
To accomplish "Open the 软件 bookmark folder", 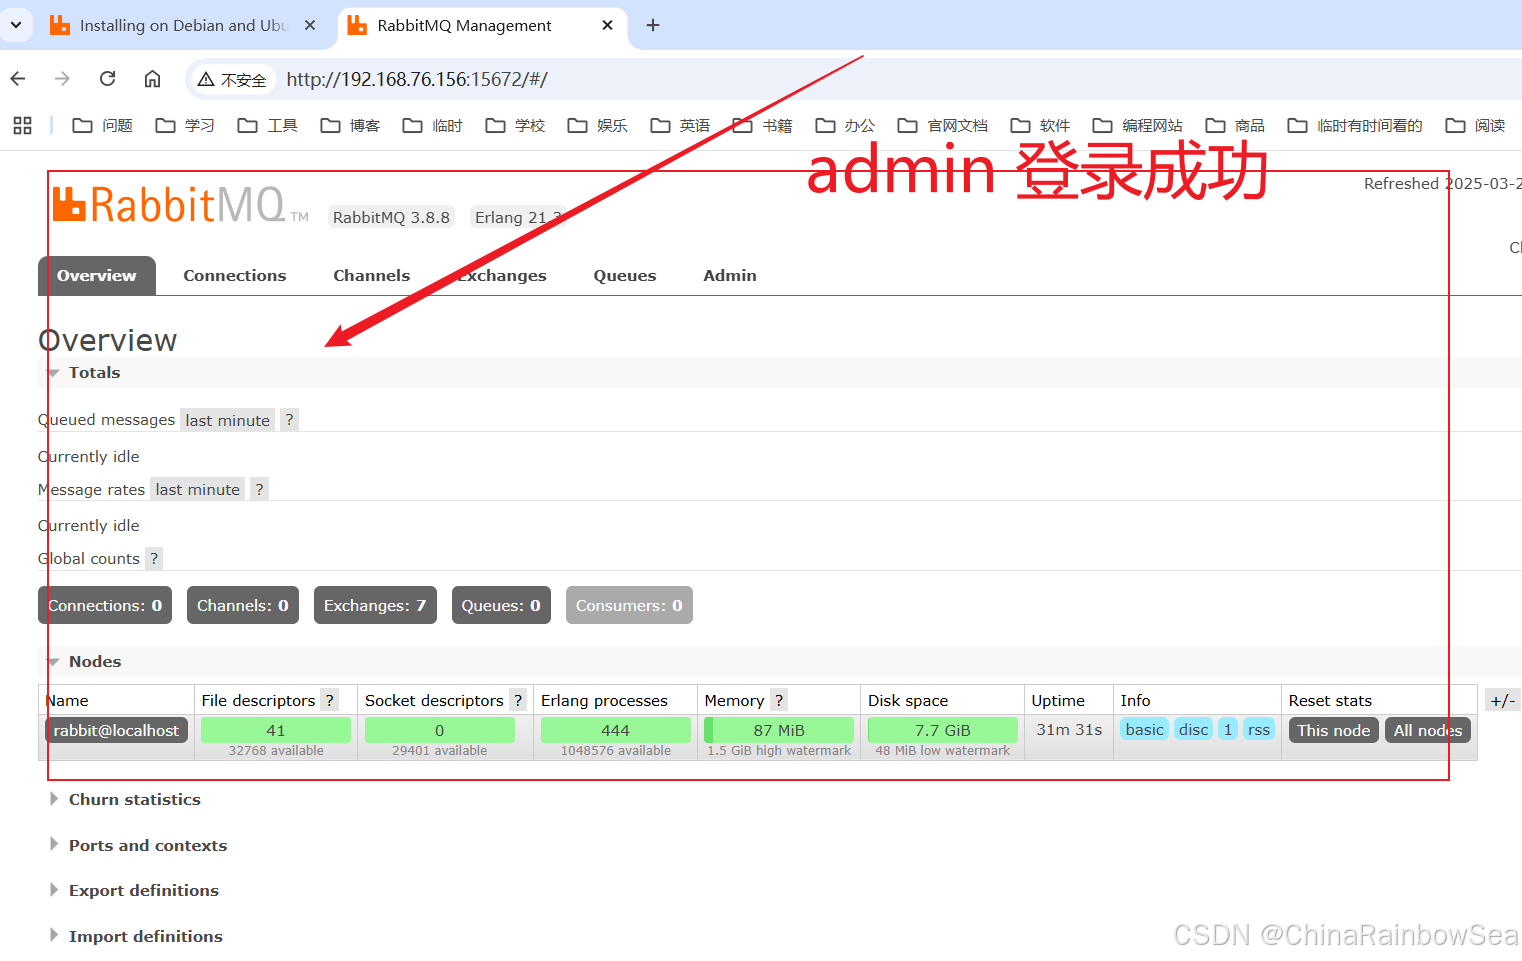I will click(1040, 125).
